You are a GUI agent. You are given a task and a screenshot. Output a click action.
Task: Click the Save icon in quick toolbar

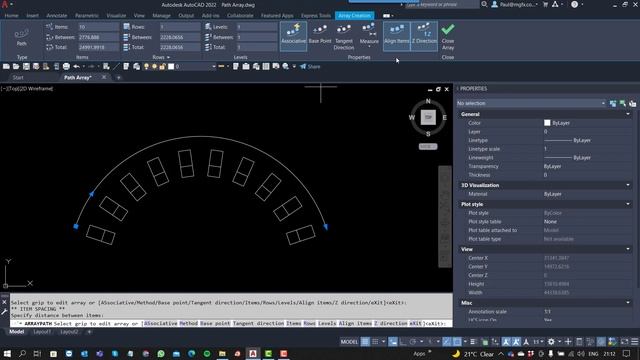click(26, 67)
